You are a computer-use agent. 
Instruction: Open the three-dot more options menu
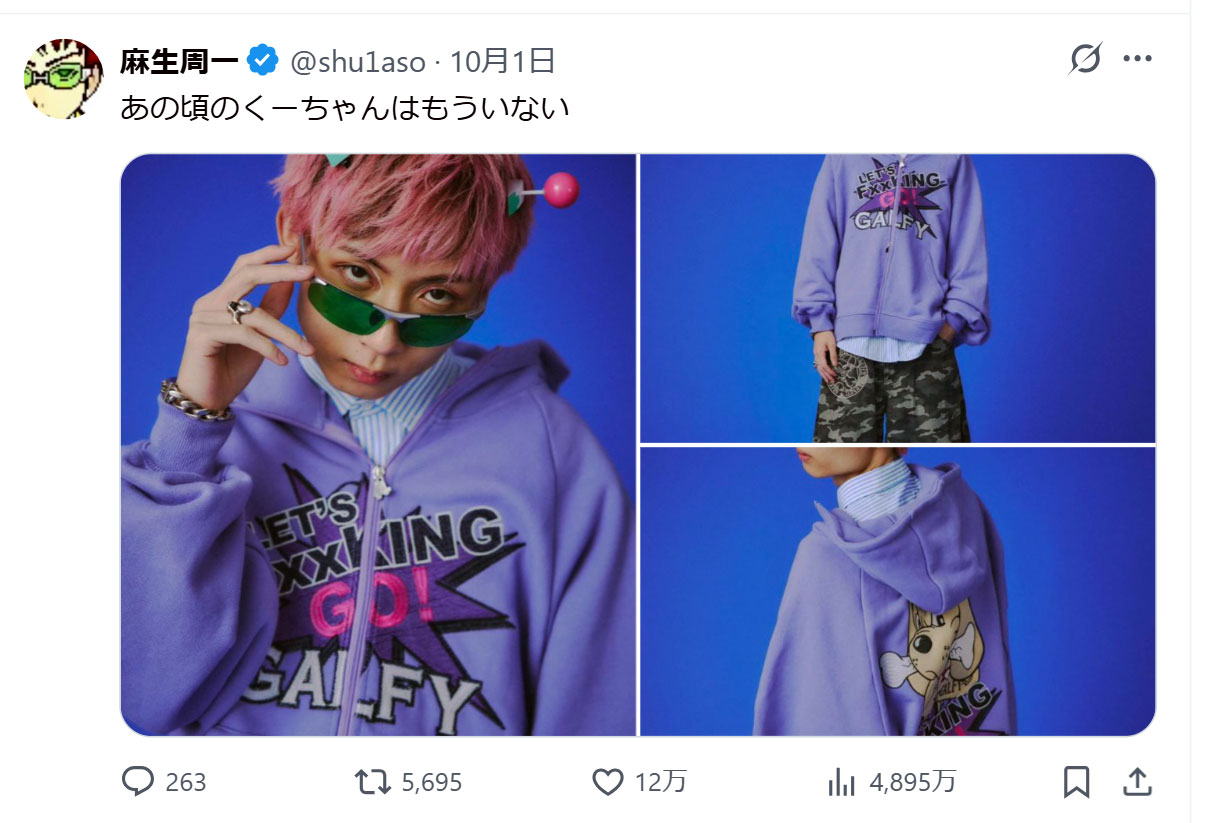coord(1138,60)
